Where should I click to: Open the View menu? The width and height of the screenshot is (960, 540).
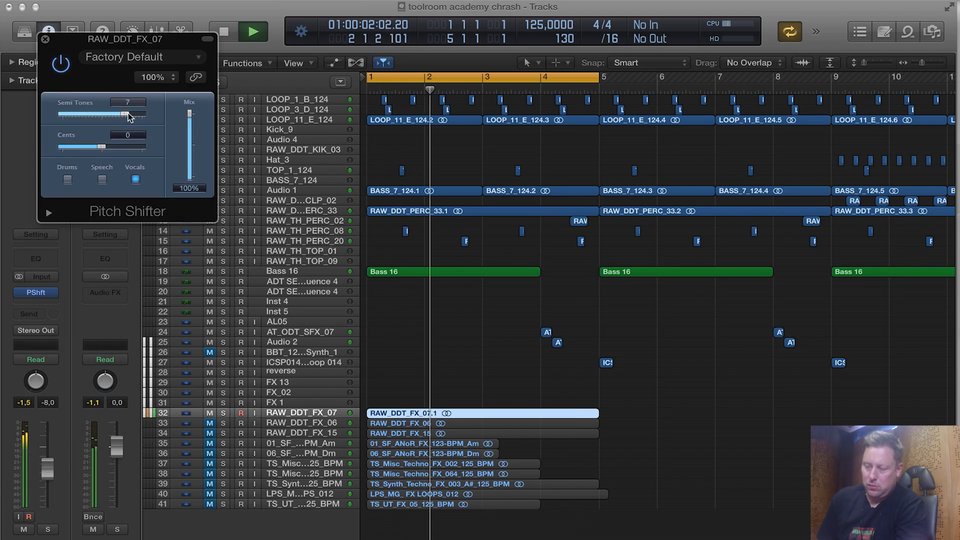click(x=298, y=63)
